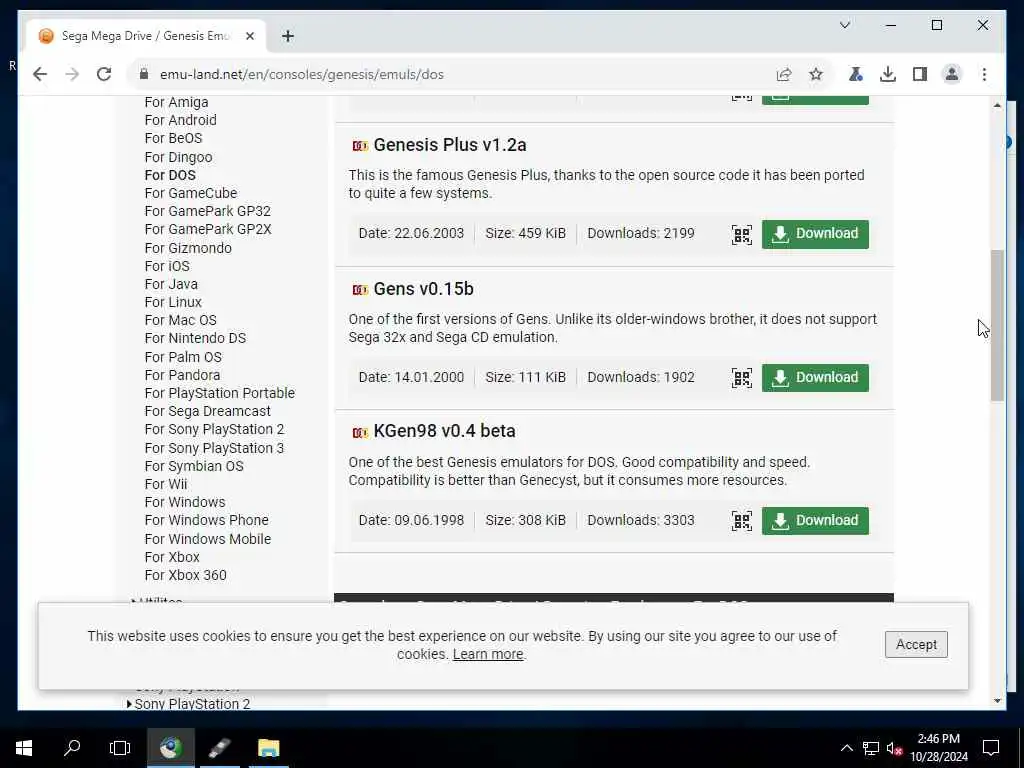Reload the current page

104,74
